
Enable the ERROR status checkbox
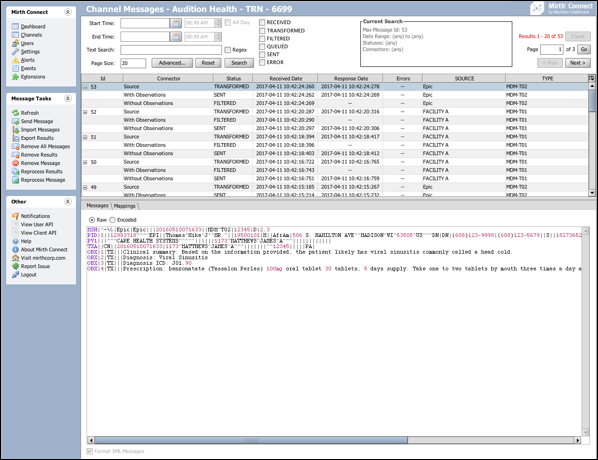(x=262, y=62)
